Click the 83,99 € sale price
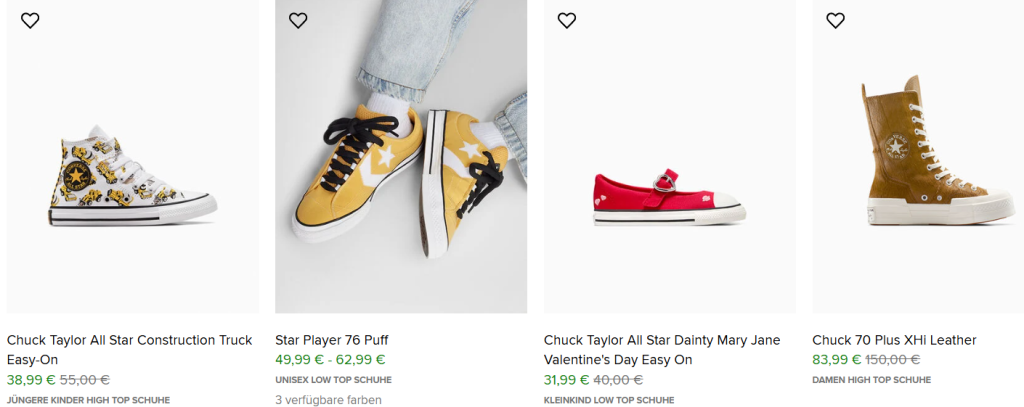 [836, 360]
